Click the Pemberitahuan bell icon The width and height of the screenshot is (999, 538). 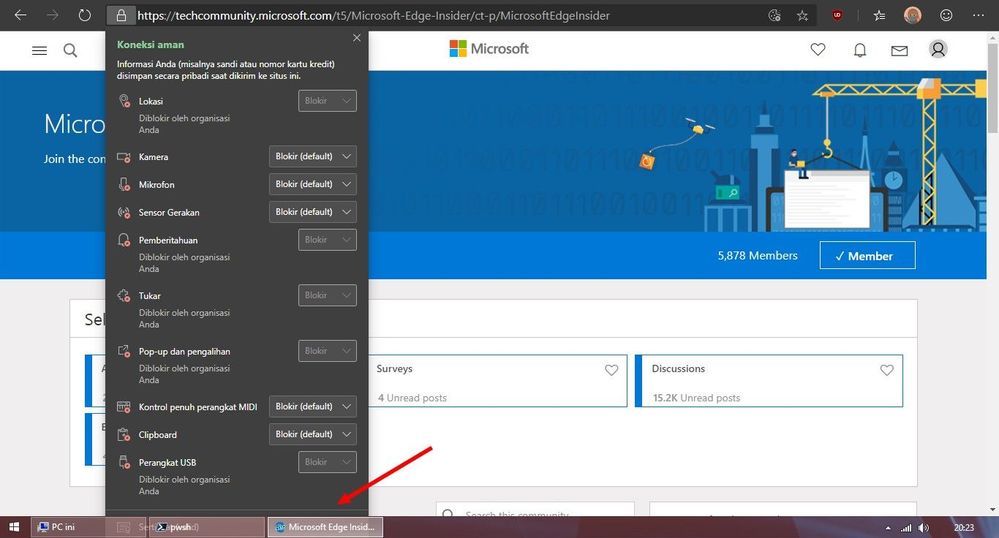pos(124,240)
